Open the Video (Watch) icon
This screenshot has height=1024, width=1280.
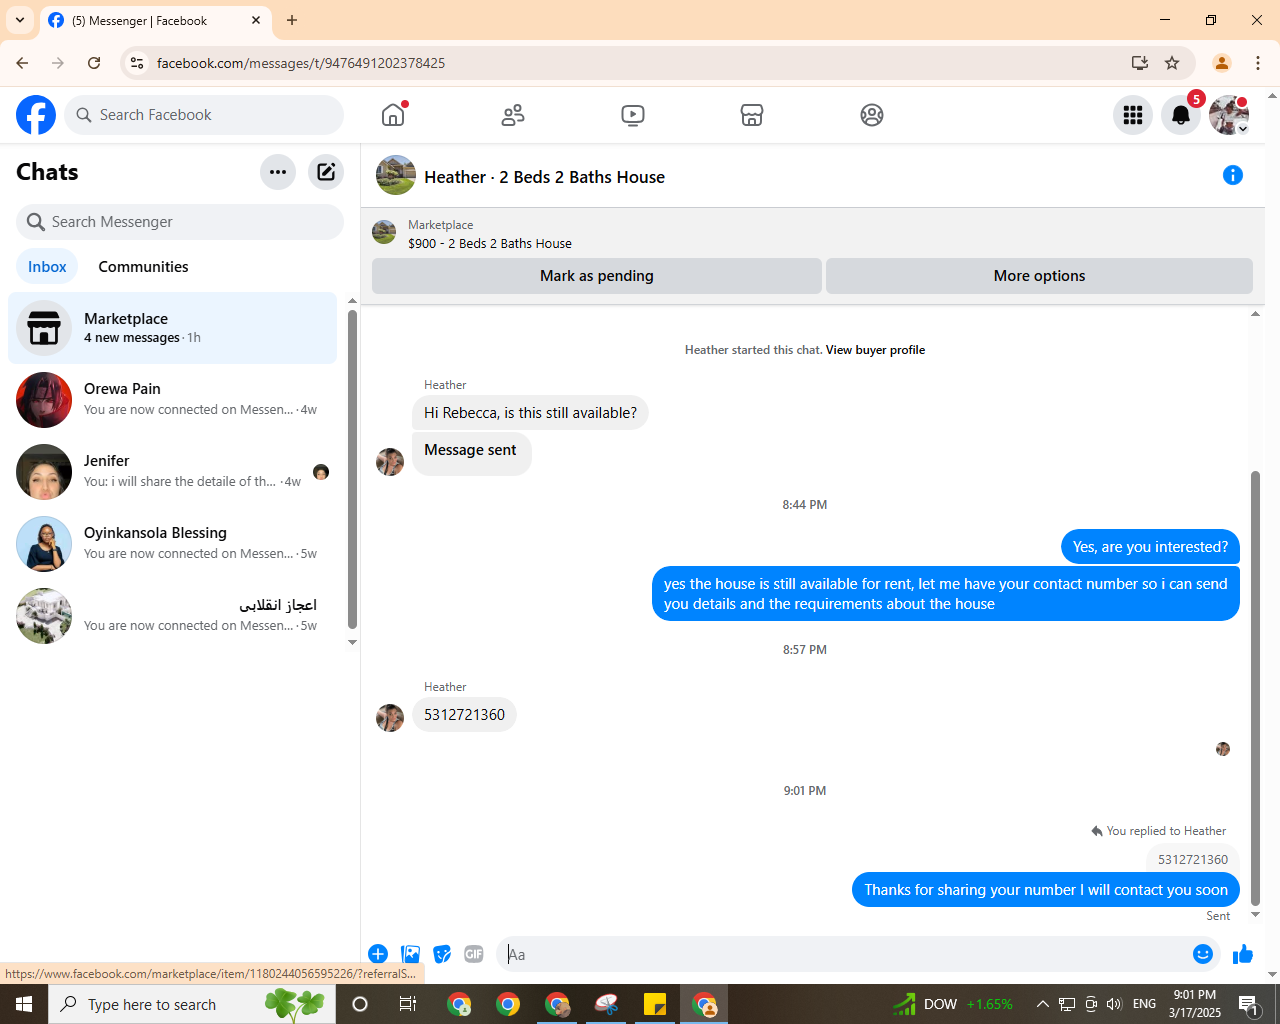coord(633,115)
